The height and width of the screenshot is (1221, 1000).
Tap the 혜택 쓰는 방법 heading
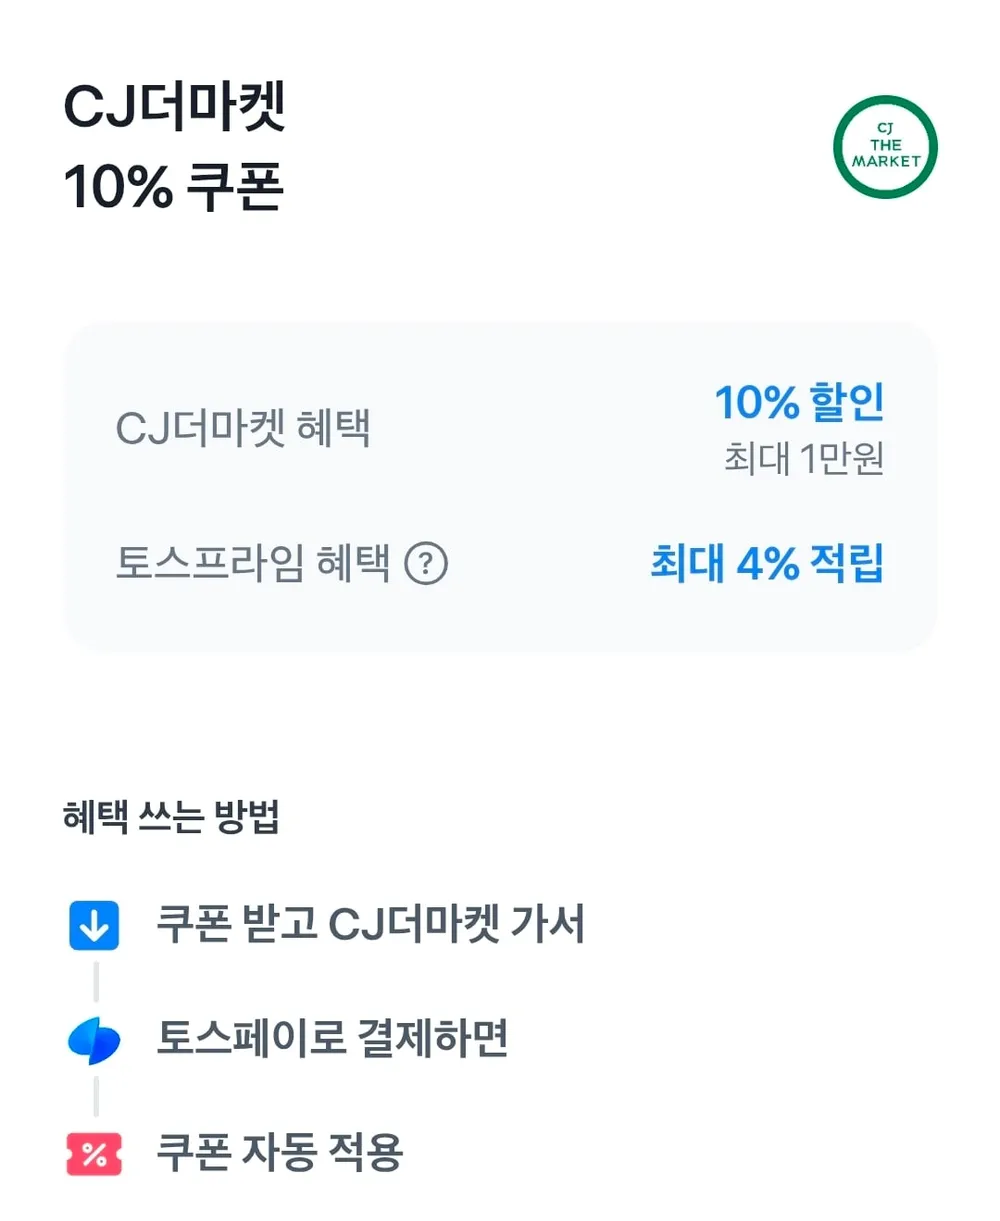[x=171, y=817]
